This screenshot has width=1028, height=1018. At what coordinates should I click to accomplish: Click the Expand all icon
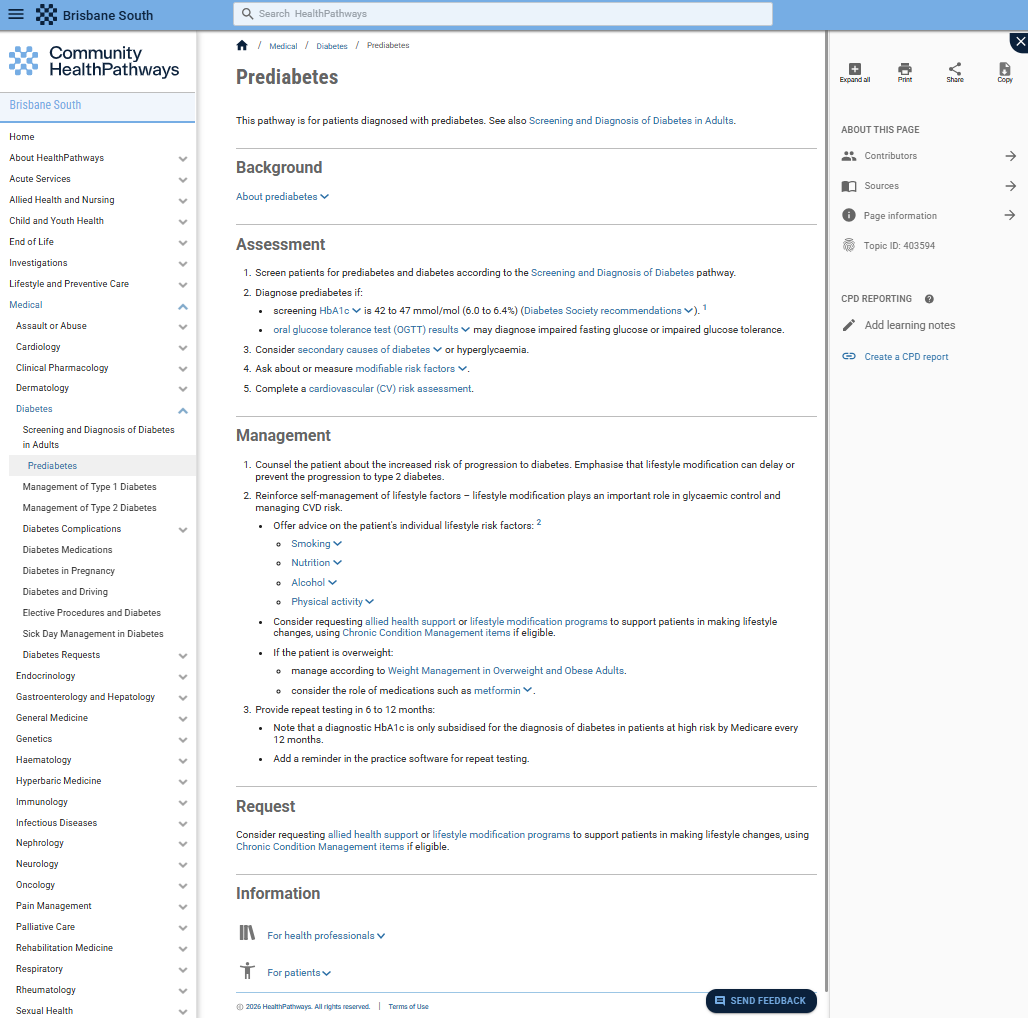(x=854, y=71)
